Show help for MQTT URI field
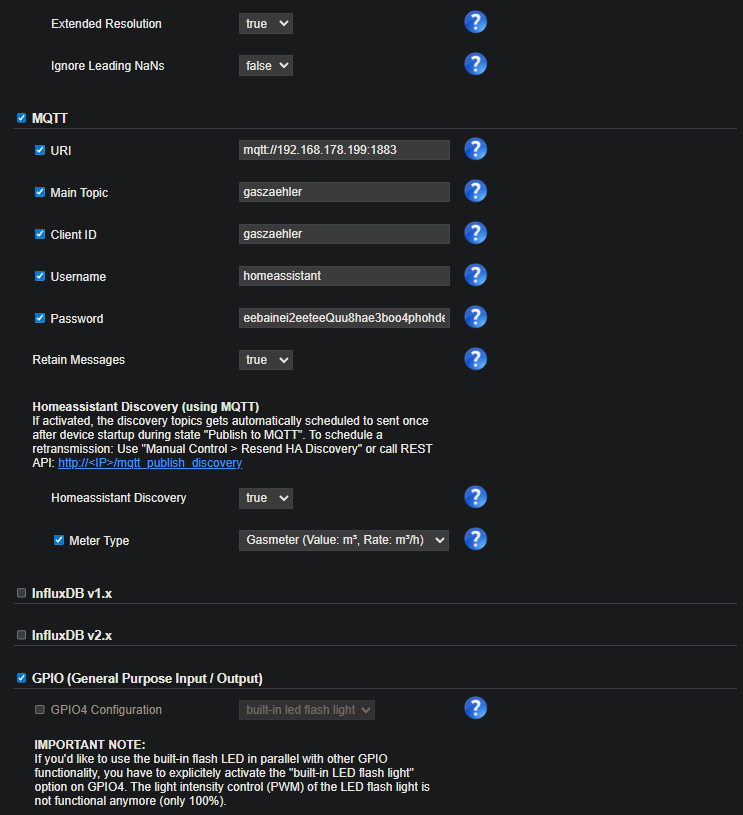743x815 pixels. [476, 149]
